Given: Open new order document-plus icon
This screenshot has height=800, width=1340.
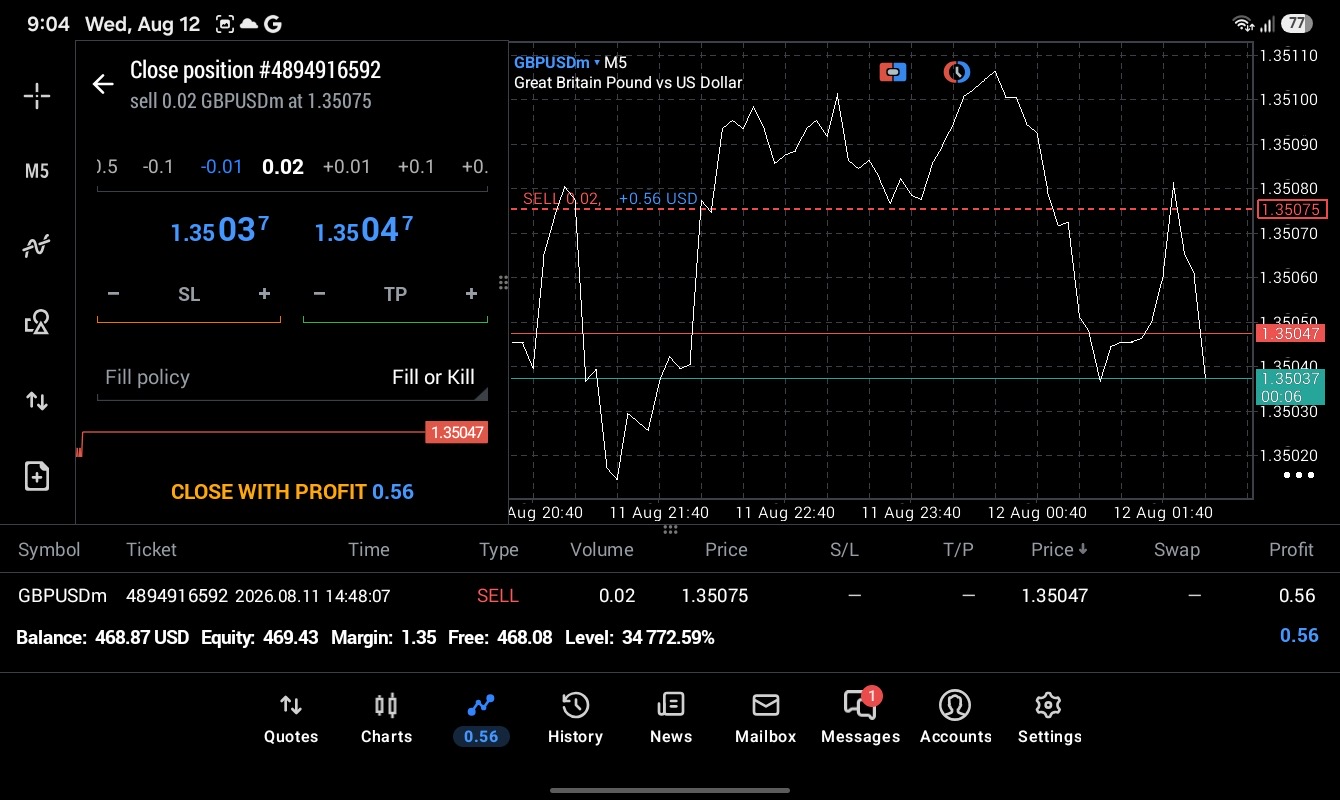Looking at the screenshot, I should coord(37,476).
